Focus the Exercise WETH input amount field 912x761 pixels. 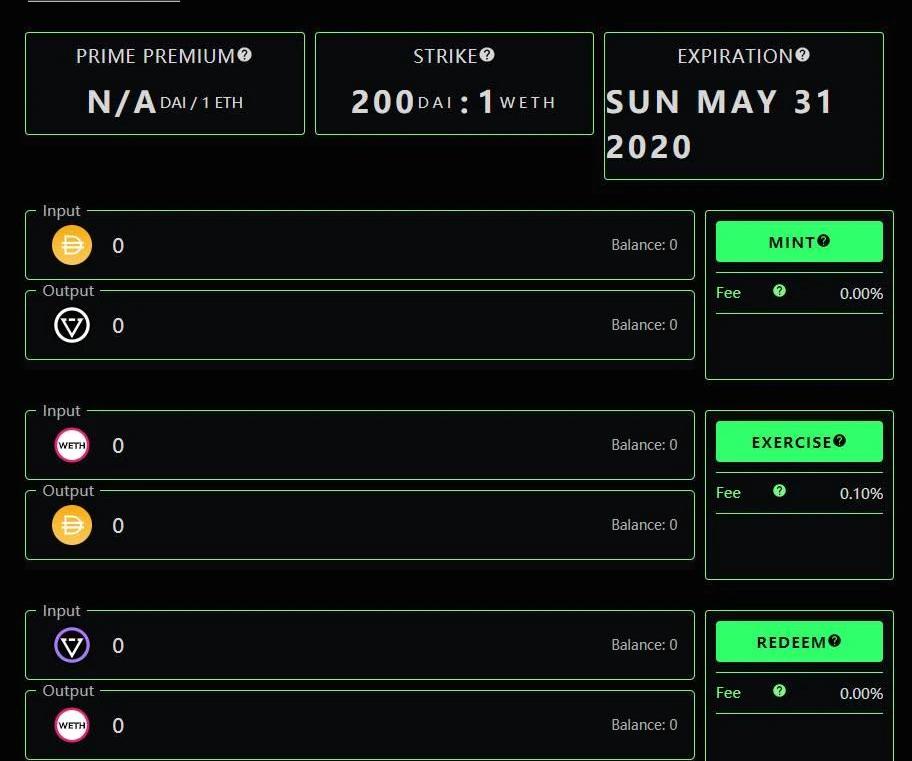click(x=350, y=445)
